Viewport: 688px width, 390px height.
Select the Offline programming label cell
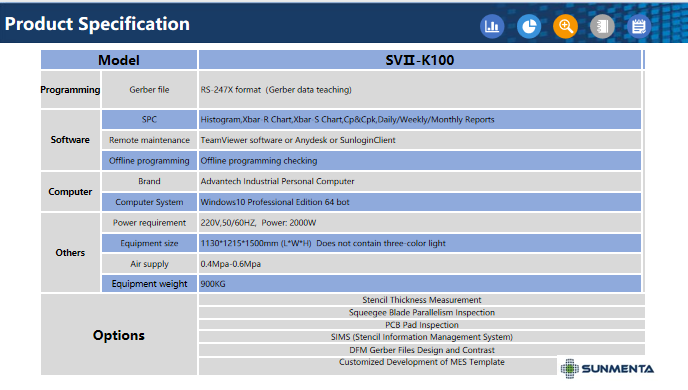click(149, 161)
